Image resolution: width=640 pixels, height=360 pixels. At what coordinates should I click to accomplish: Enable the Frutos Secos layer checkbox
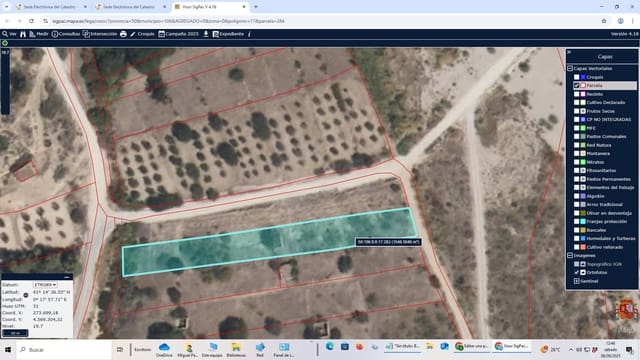(576, 111)
